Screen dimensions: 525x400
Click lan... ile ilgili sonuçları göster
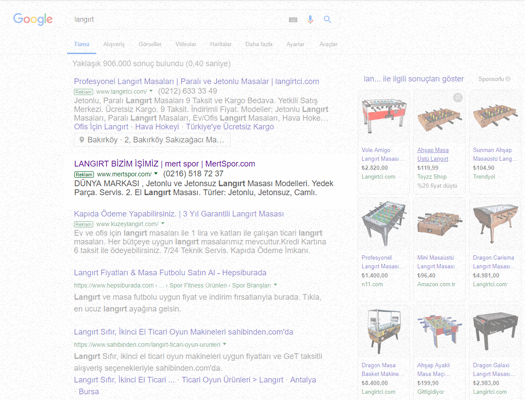tap(414, 79)
